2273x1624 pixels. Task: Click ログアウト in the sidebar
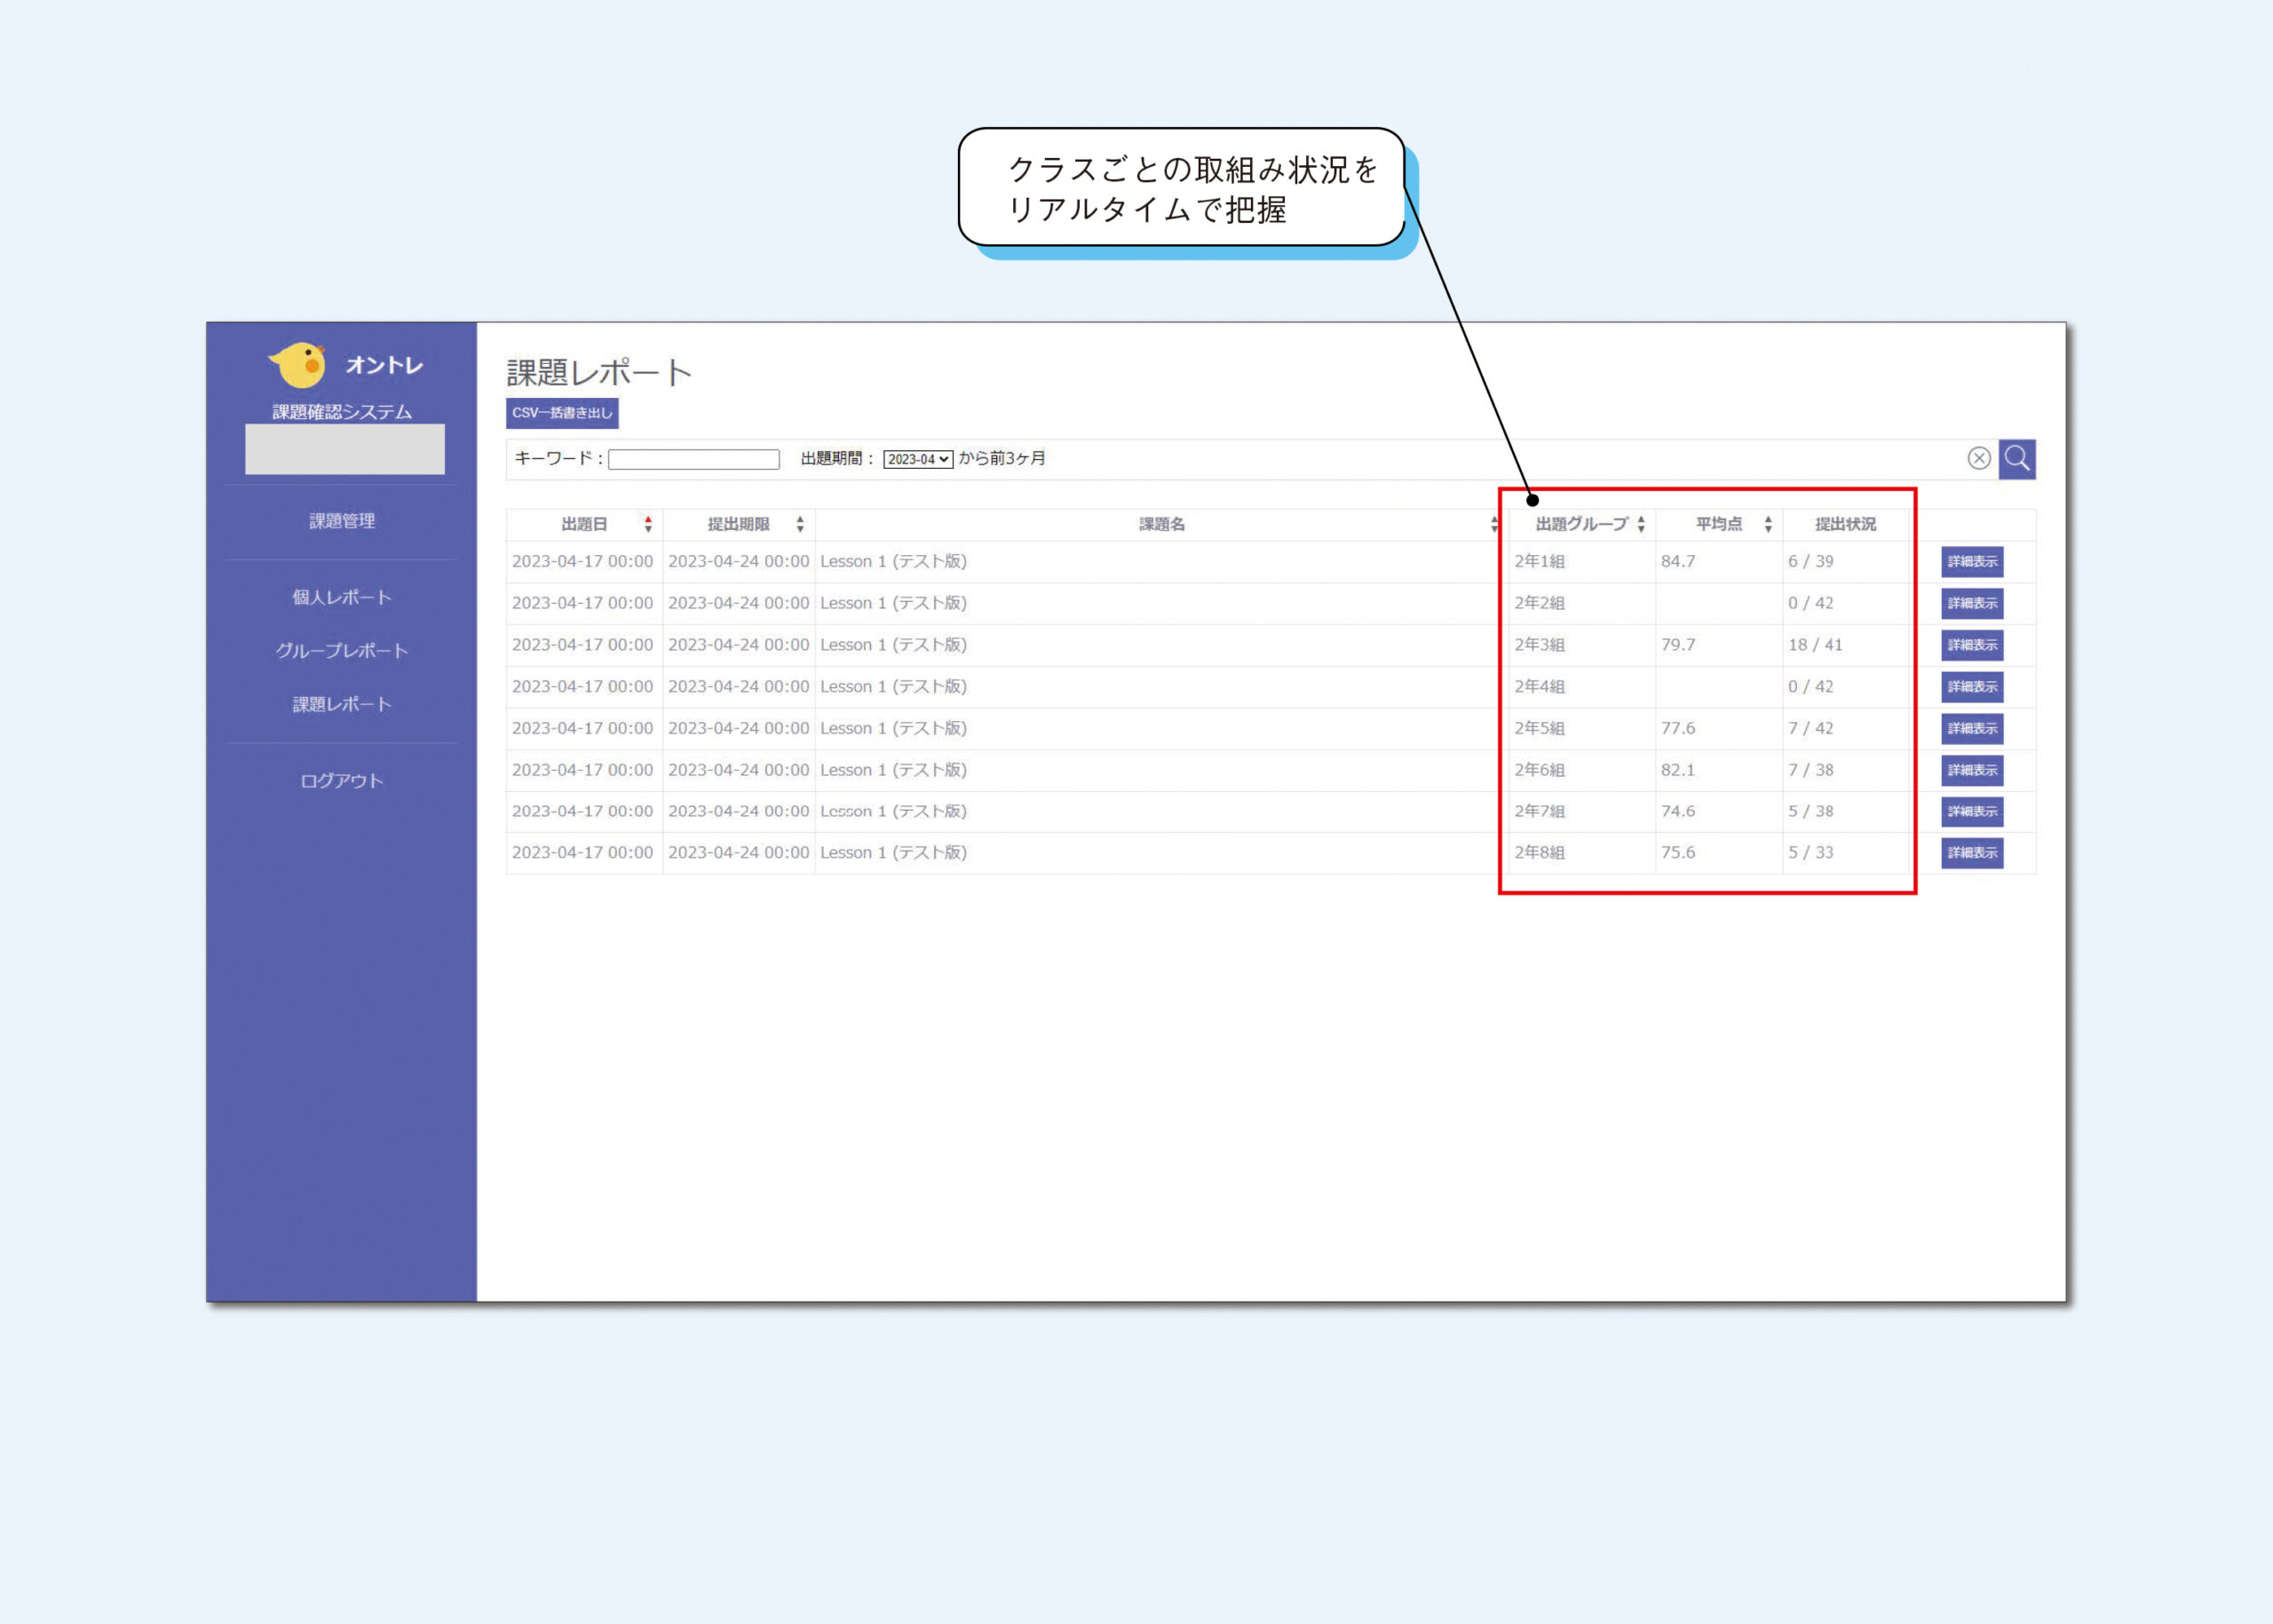(x=342, y=781)
